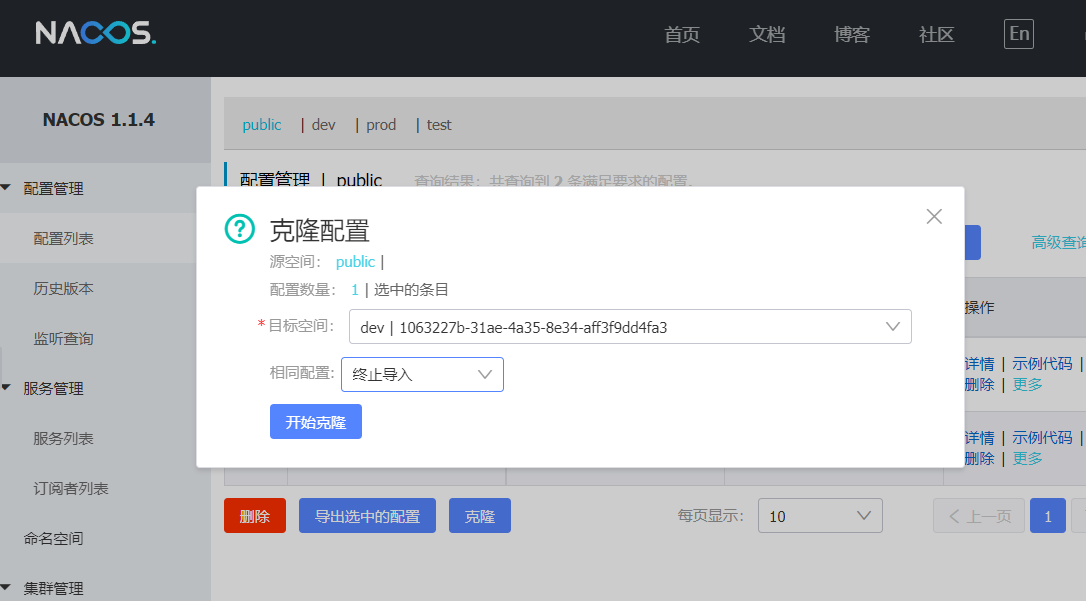Select the dev namespace tab
The height and width of the screenshot is (601, 1086).
[323, 125]
